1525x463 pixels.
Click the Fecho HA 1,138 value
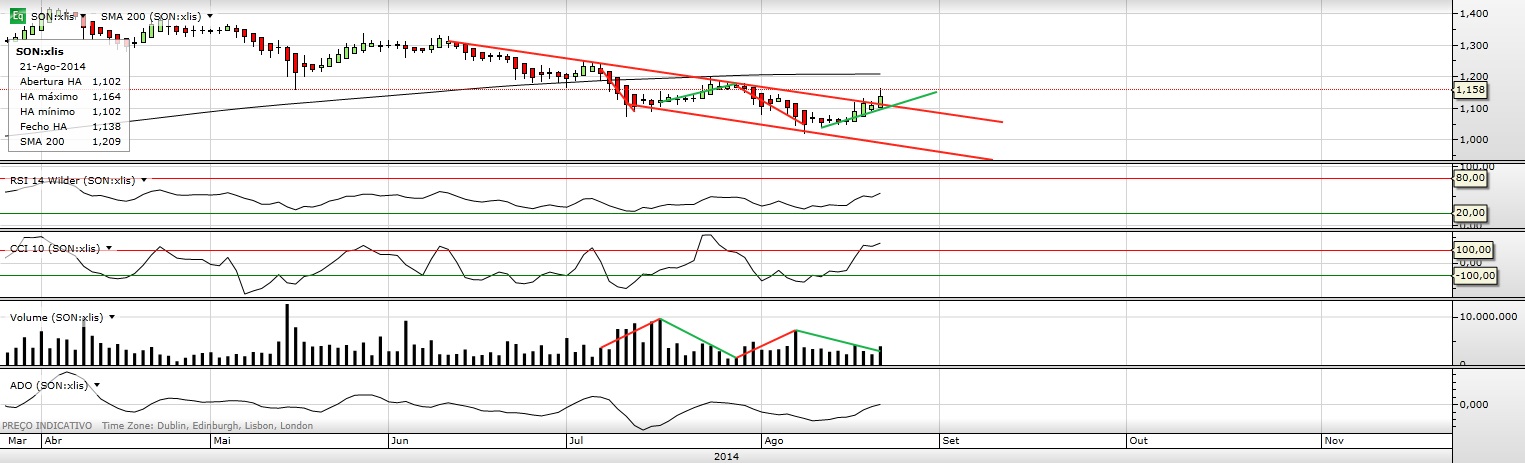106,127
